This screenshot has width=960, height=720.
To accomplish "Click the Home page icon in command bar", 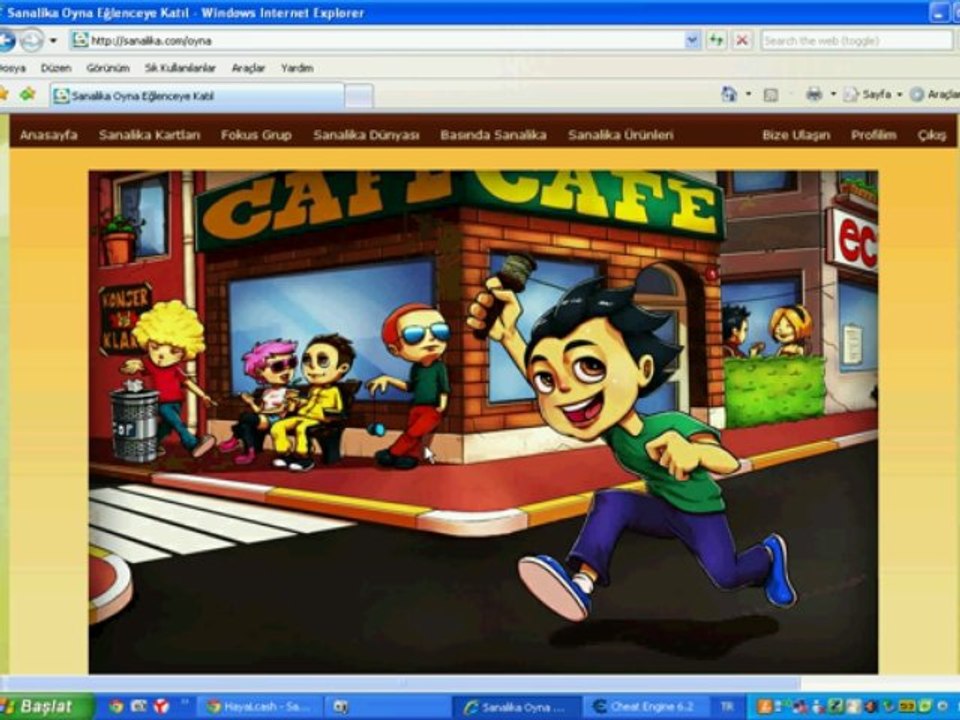I will pos(729,94).
